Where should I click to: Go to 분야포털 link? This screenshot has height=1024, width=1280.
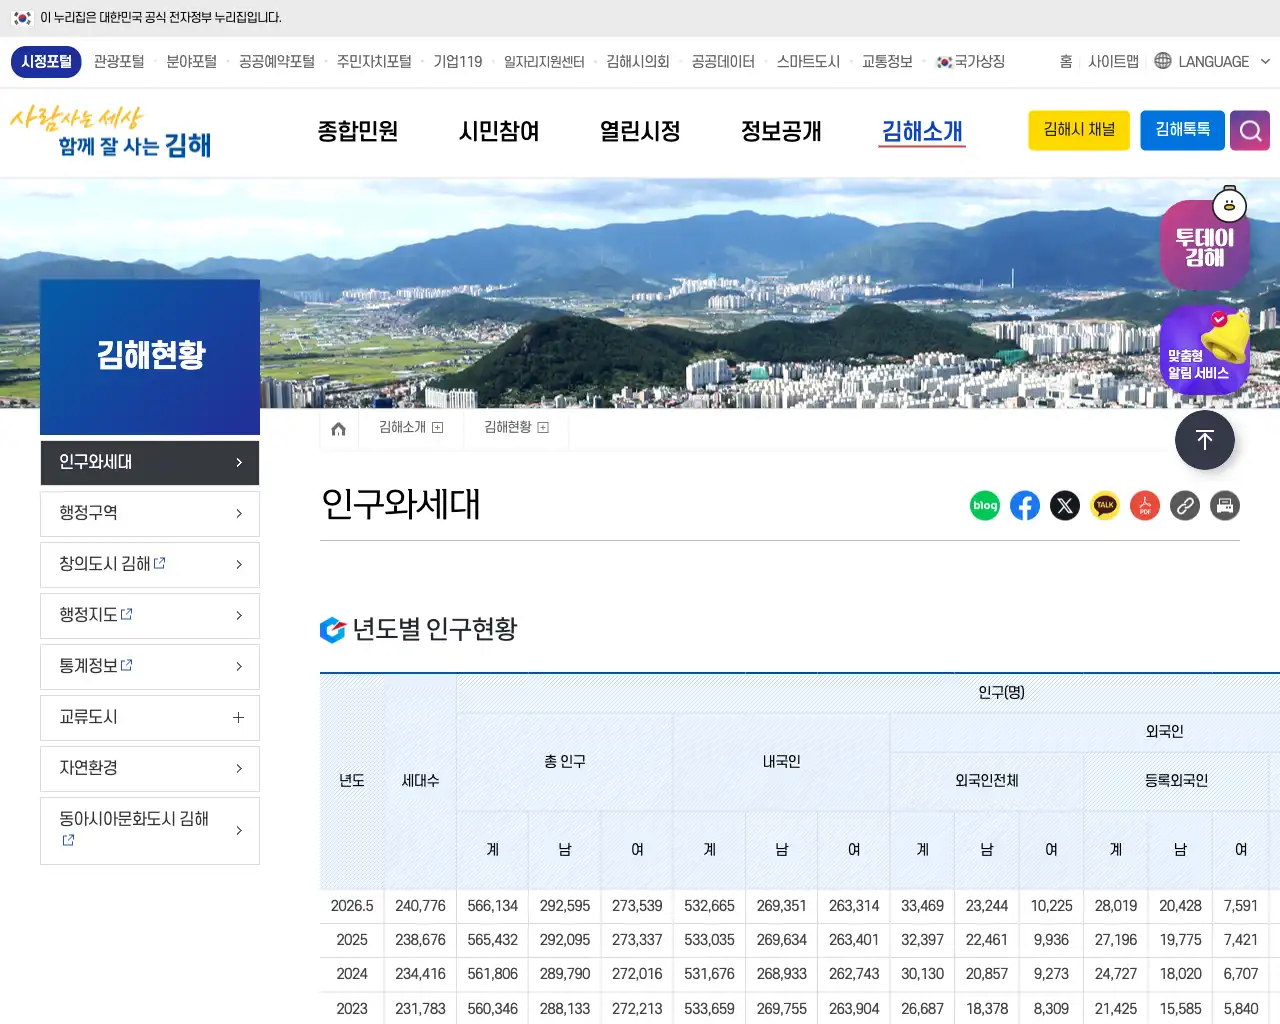click(x=191, y=62)
